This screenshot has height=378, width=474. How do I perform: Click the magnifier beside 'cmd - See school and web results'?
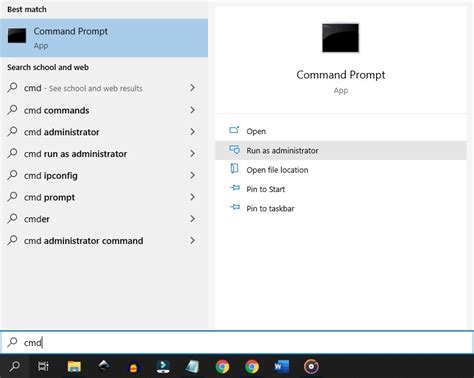12,87
